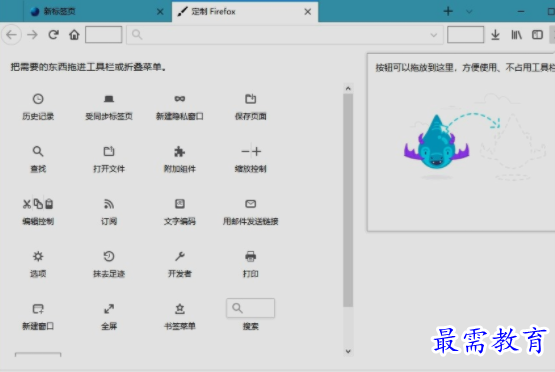The height and width of the screenshot is (372, 555).
Task: Click the scroll up arrow of palette
Action: 348,88
